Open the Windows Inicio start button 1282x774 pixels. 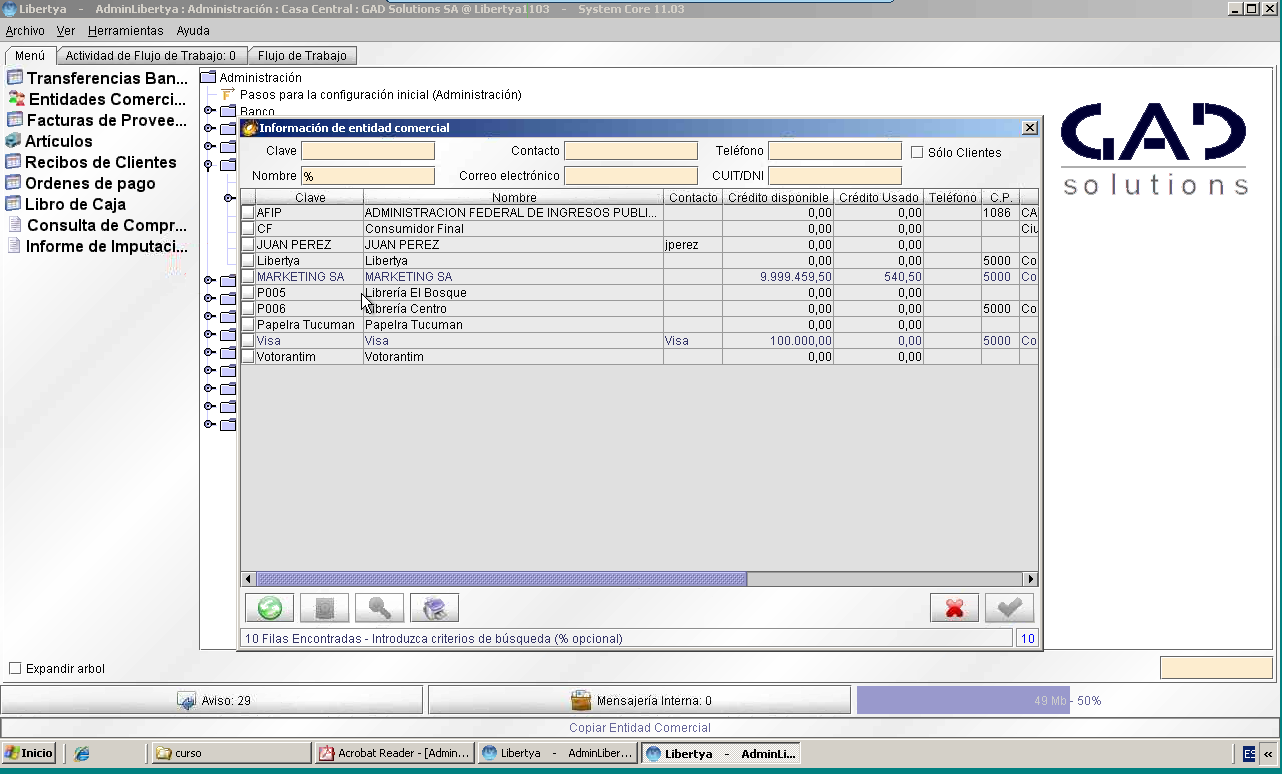click(29, 753)
